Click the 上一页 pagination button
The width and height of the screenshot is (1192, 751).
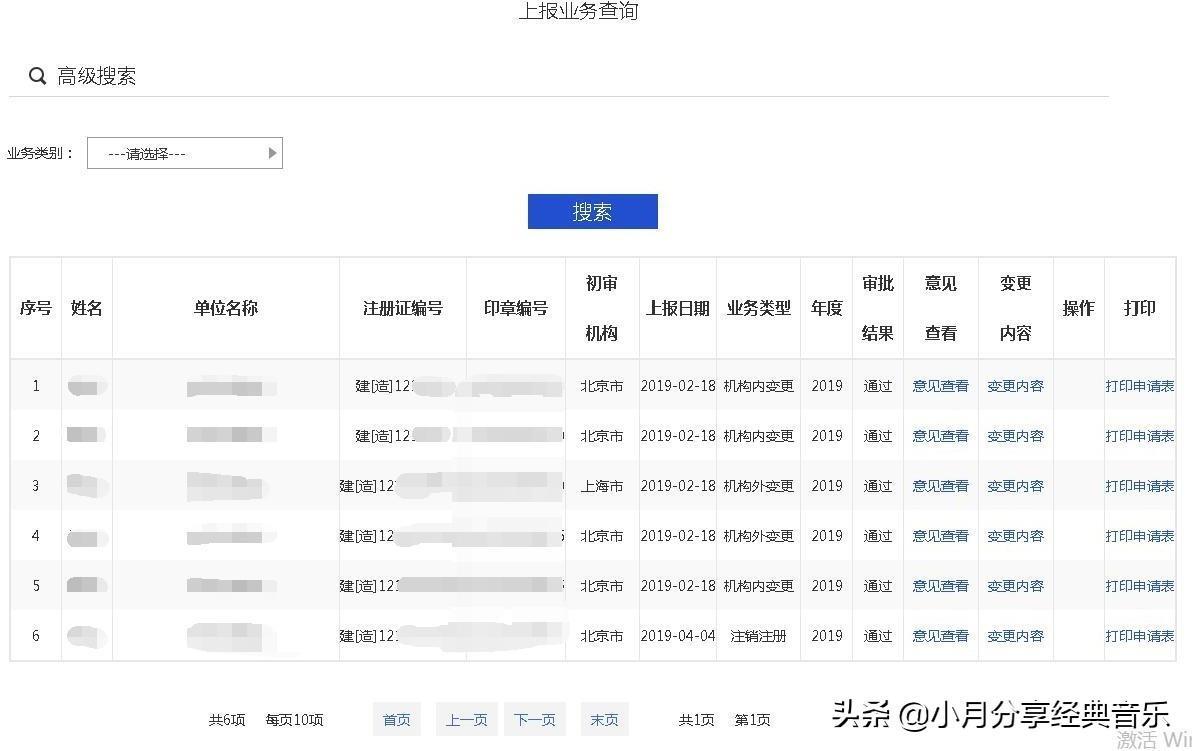click(x=466, y=720)
